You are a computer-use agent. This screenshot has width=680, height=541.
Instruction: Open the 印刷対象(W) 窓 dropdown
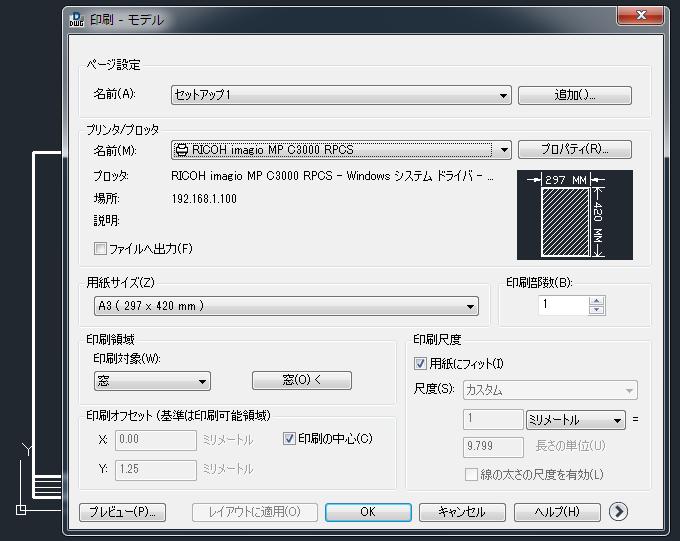[x=152, y=381]
